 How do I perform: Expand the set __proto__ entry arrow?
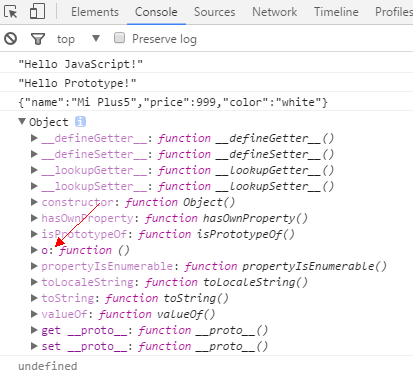coord(34,346)
